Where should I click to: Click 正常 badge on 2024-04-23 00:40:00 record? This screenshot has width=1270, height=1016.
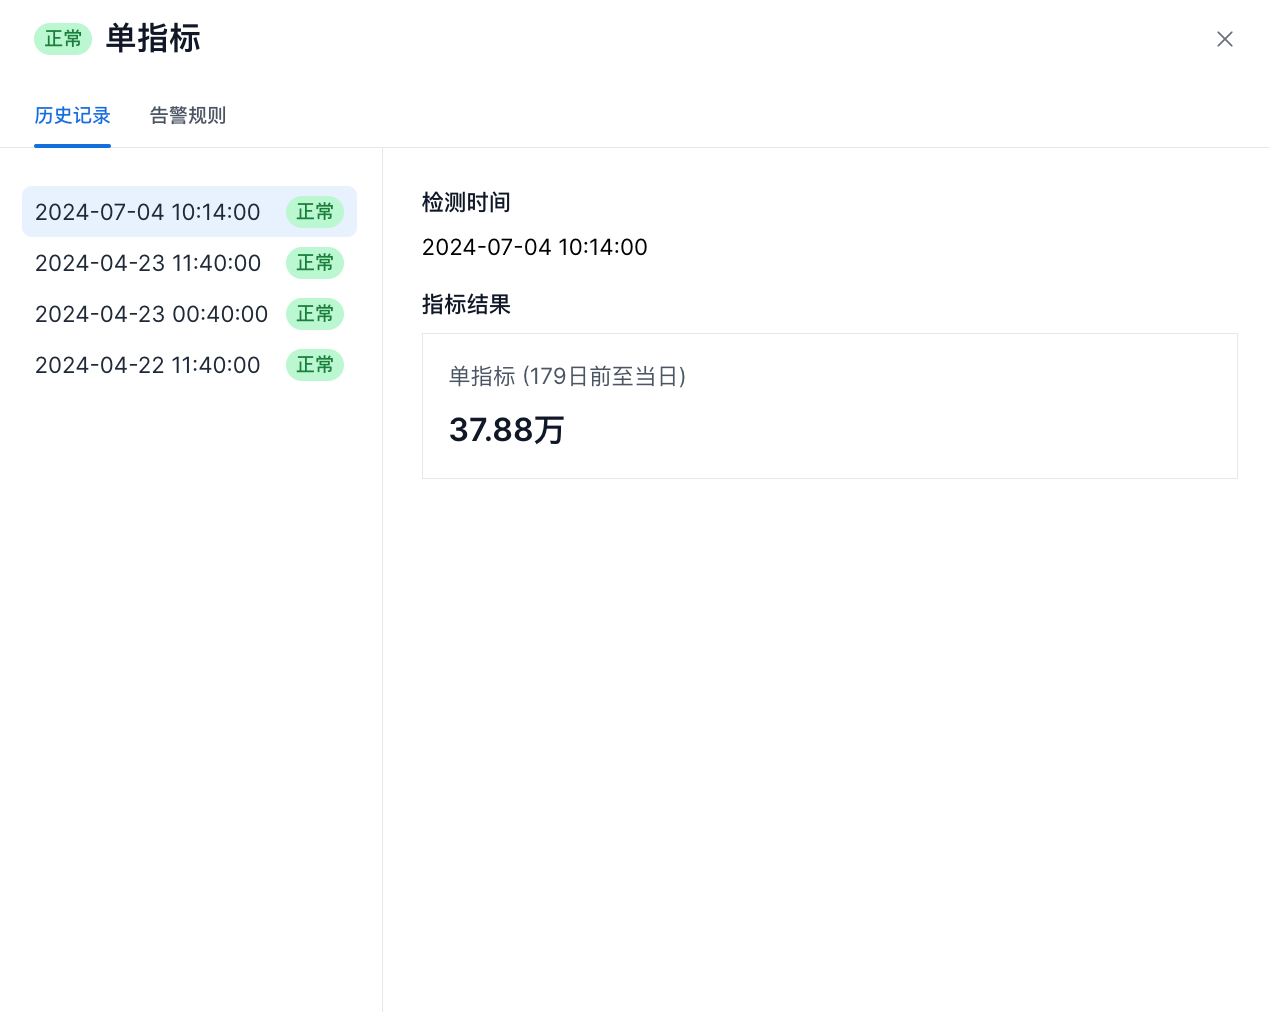[315, 314]
